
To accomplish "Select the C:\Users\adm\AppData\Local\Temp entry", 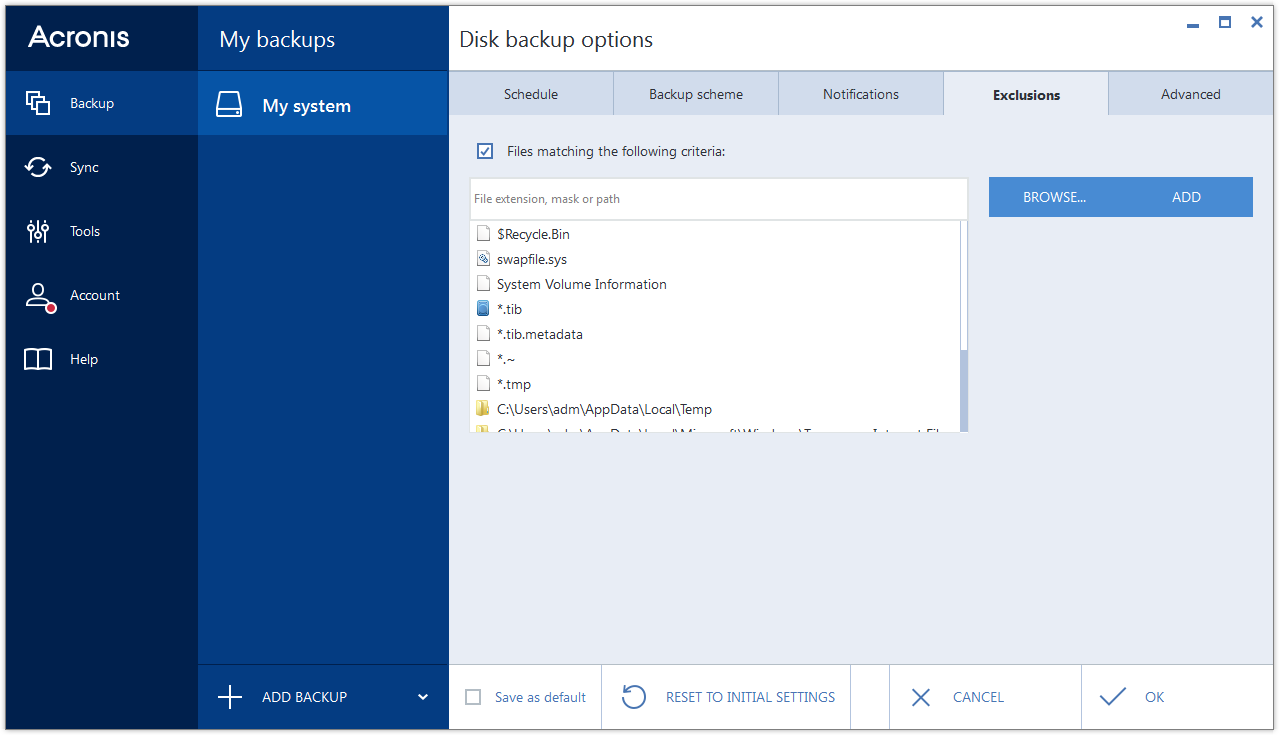I will 604,409.
